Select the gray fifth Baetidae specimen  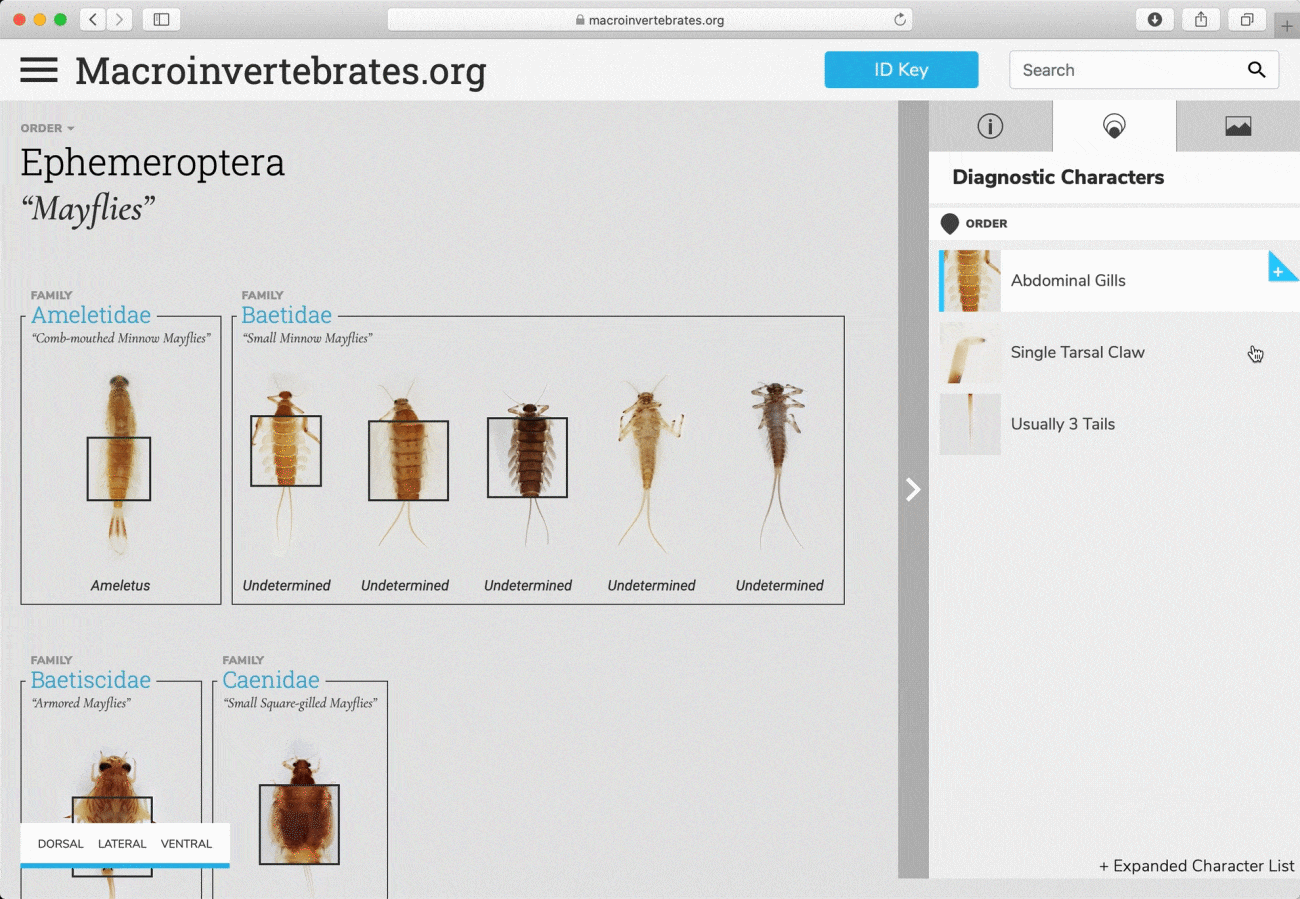(x=778, y=466)
